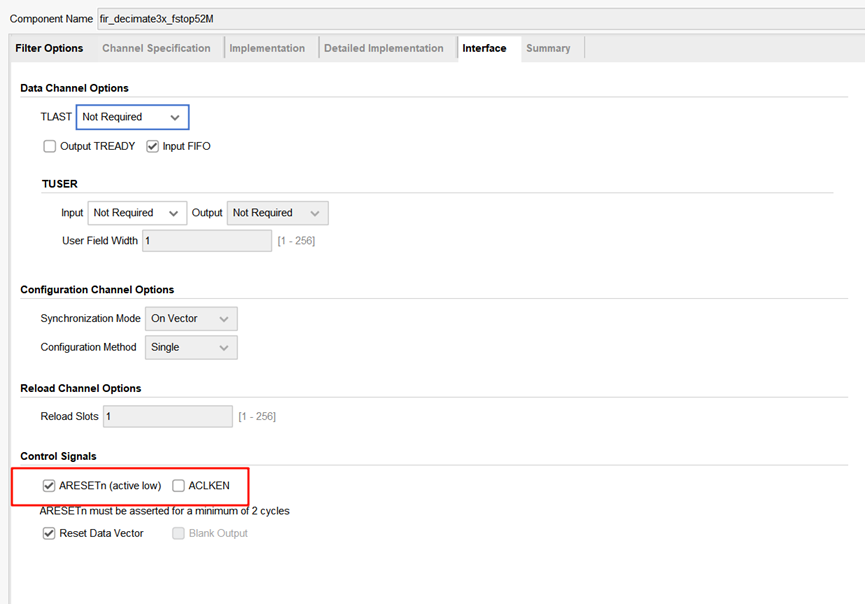Switch to the Filter Options tab
The height and width of the screenshot is (604, 865).
coord(49,48)
